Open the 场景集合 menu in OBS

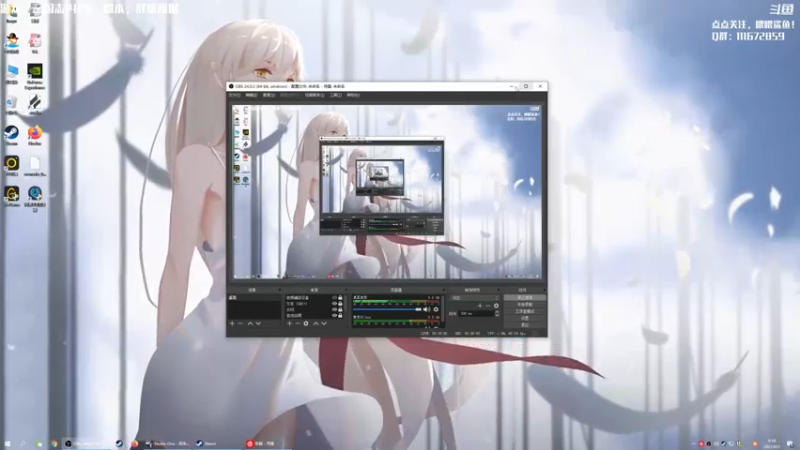pyautogui.click(x=314, y=95)
